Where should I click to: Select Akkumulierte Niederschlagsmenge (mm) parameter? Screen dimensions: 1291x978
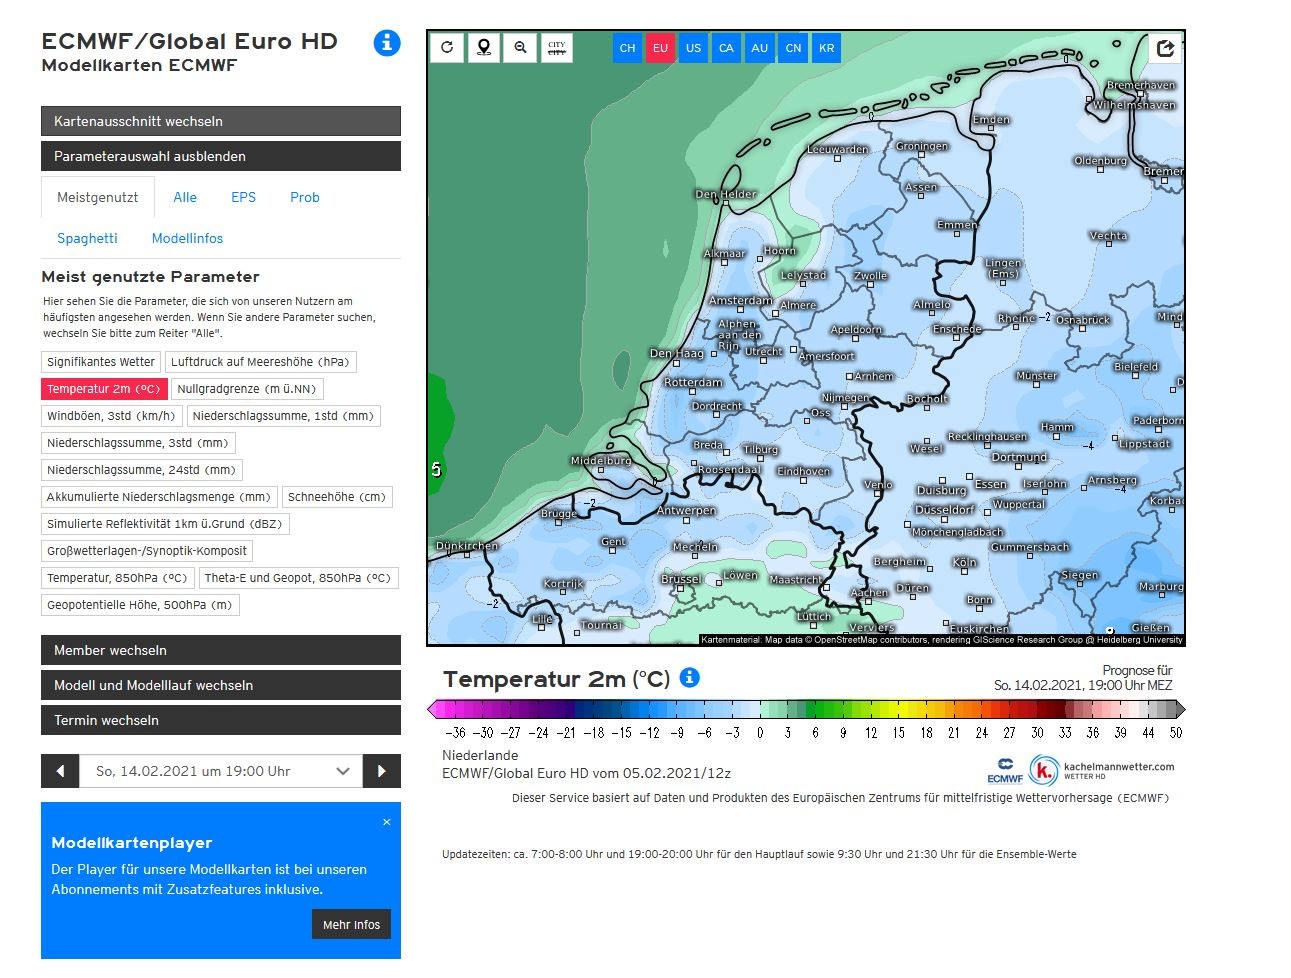click(159, 497)
